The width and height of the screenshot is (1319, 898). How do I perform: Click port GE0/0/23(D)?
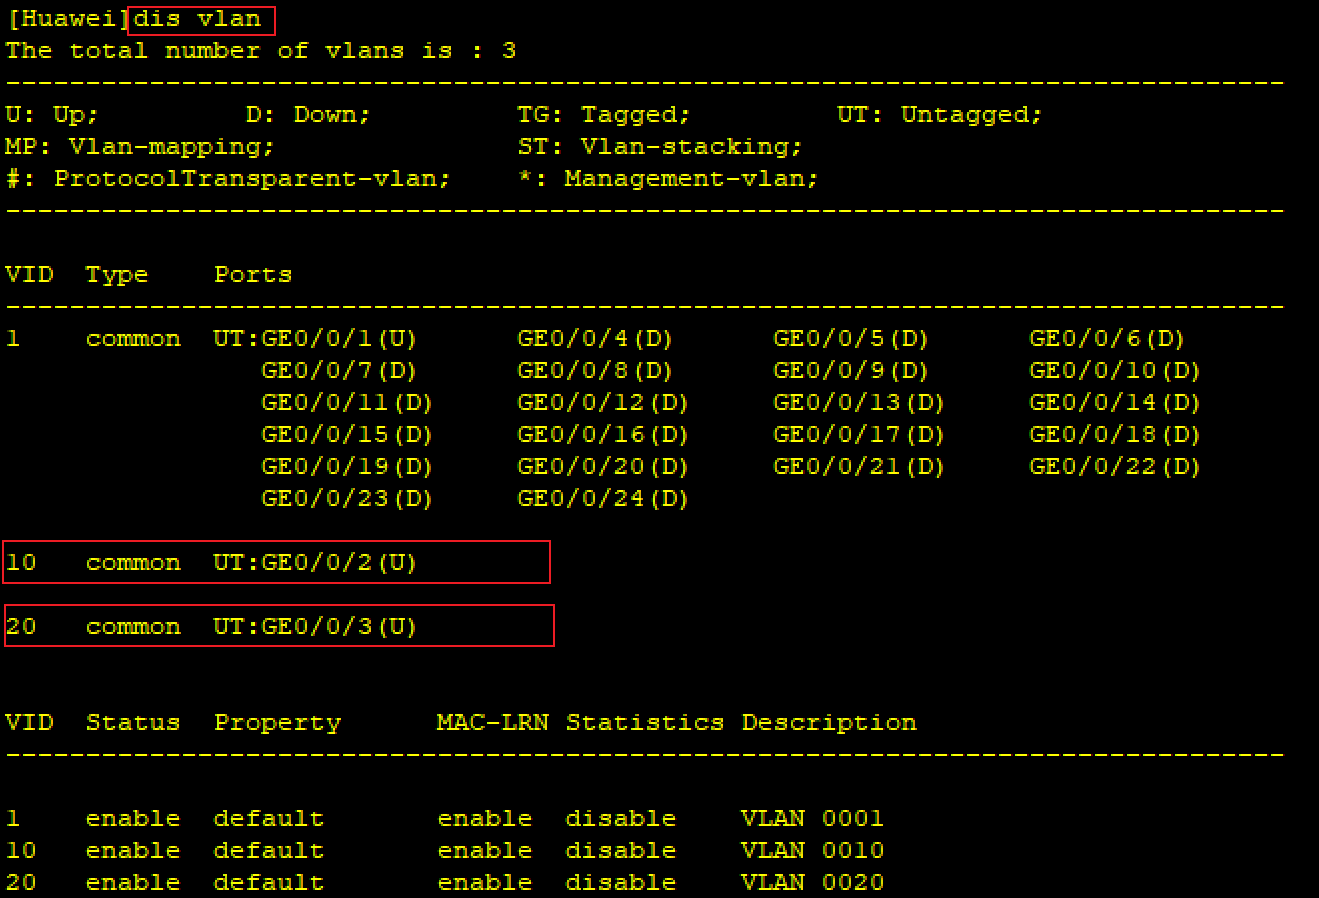click(346, 499)
